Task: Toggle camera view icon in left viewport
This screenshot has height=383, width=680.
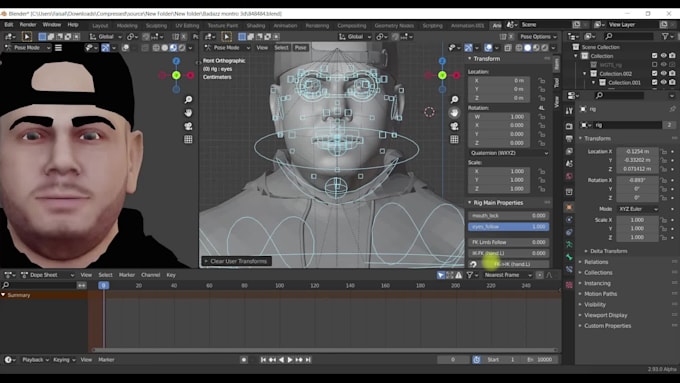Action: (x=188, y=126)
